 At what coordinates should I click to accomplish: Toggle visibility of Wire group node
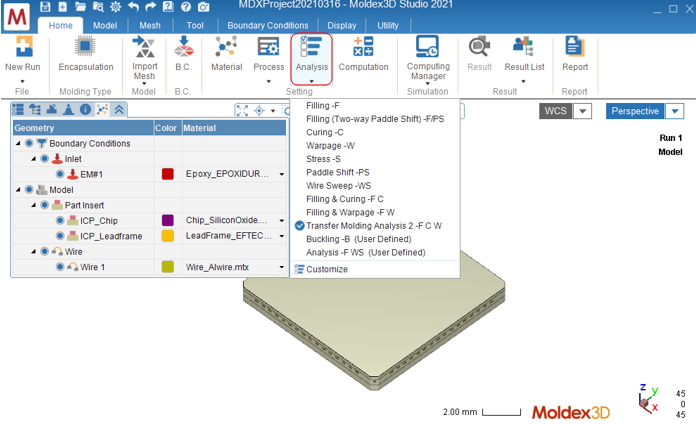coord(44,251)
